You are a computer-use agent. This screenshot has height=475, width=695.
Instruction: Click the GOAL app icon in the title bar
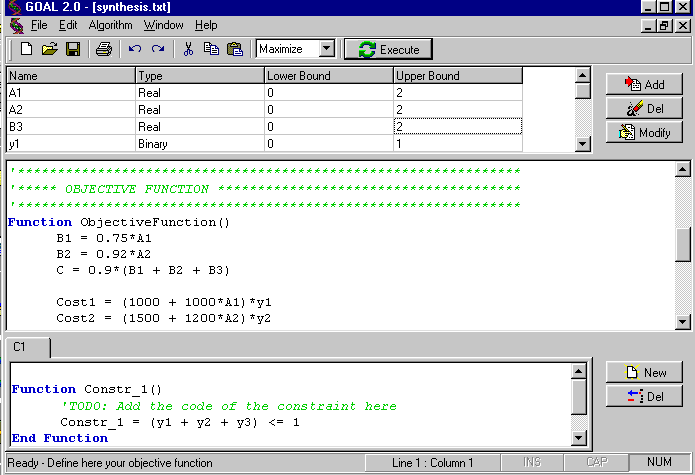coord(14,7)
